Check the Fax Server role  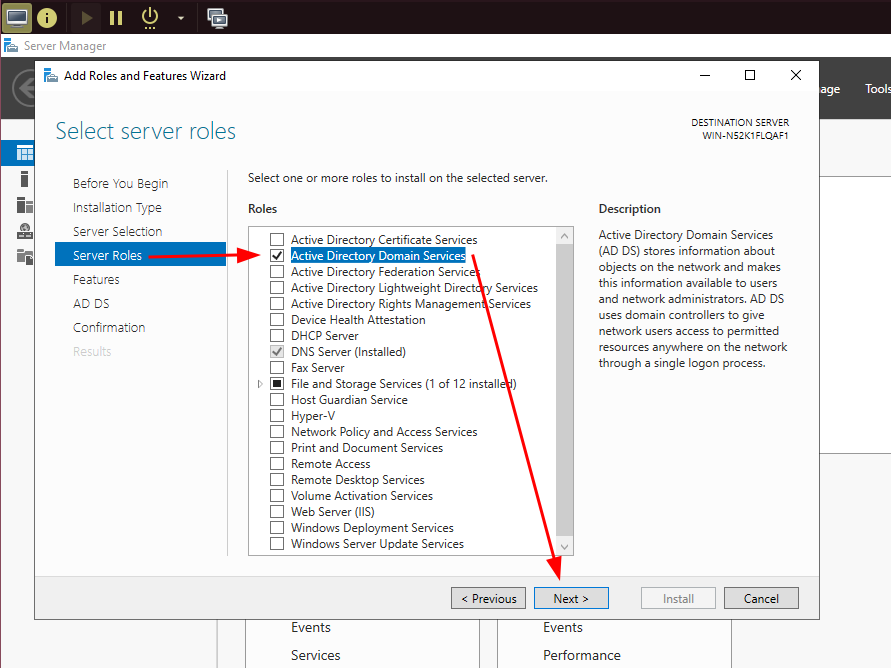pyautogui.click(x=277, y=368)
